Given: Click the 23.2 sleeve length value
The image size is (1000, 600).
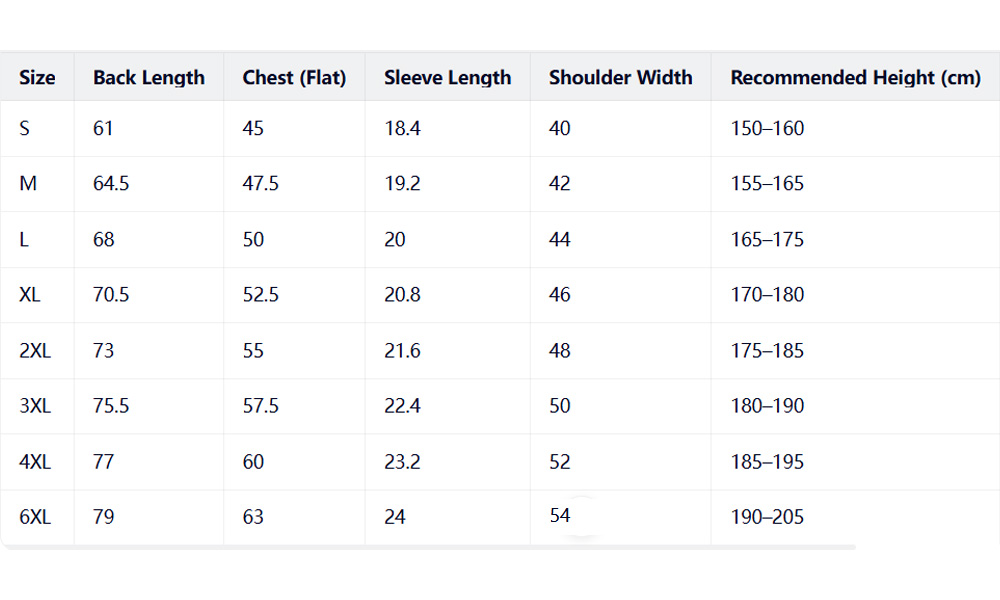Looking at the screenshot, I should pyautogui.click(x=402, y=462).
